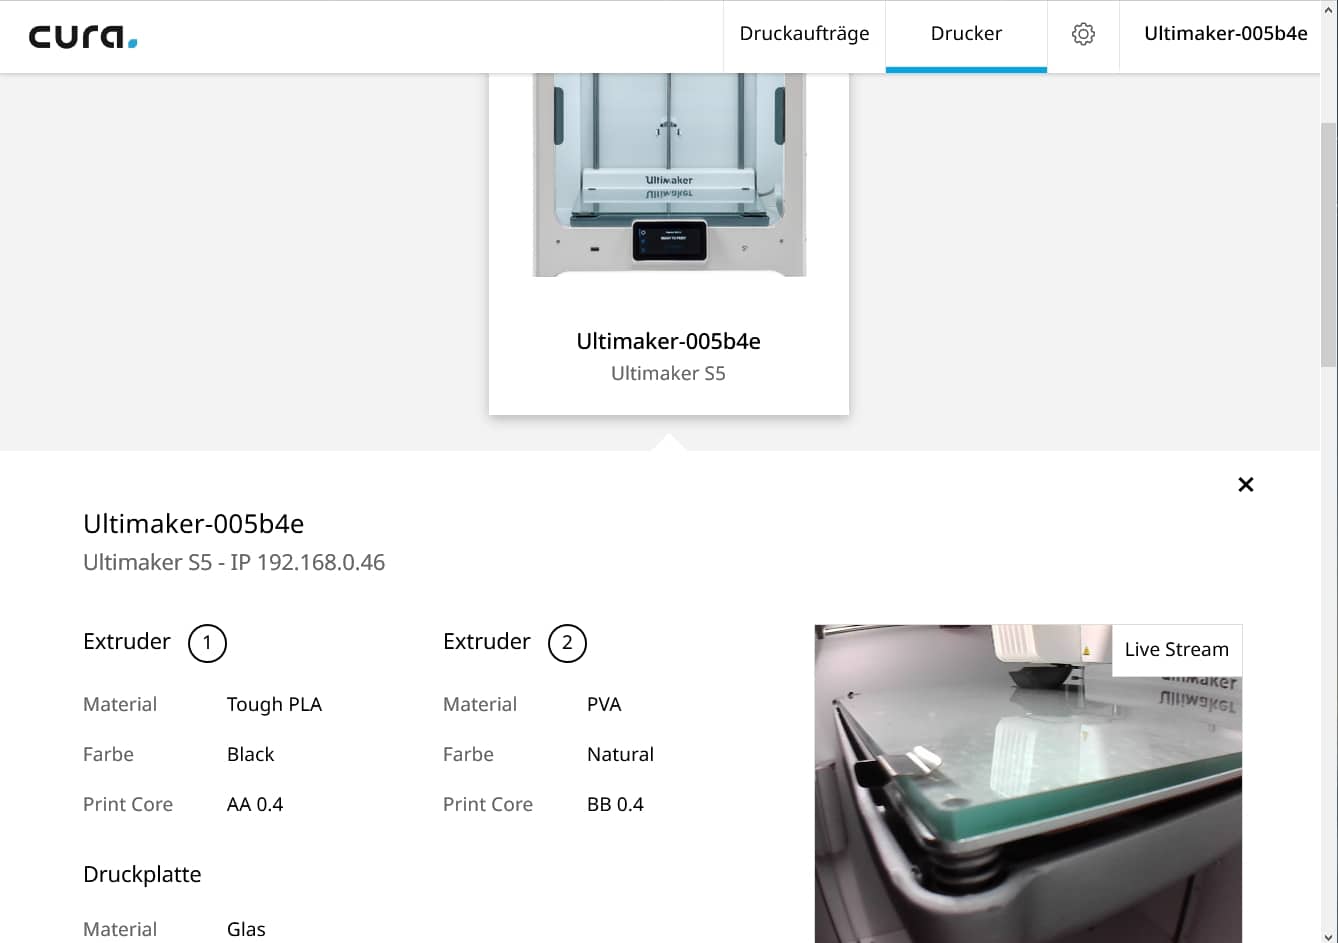Click the Ultimaker-005b4e printer card title
Image resolution: width=1338 pixels, height=943 pixels.
[x=668, y=341]
